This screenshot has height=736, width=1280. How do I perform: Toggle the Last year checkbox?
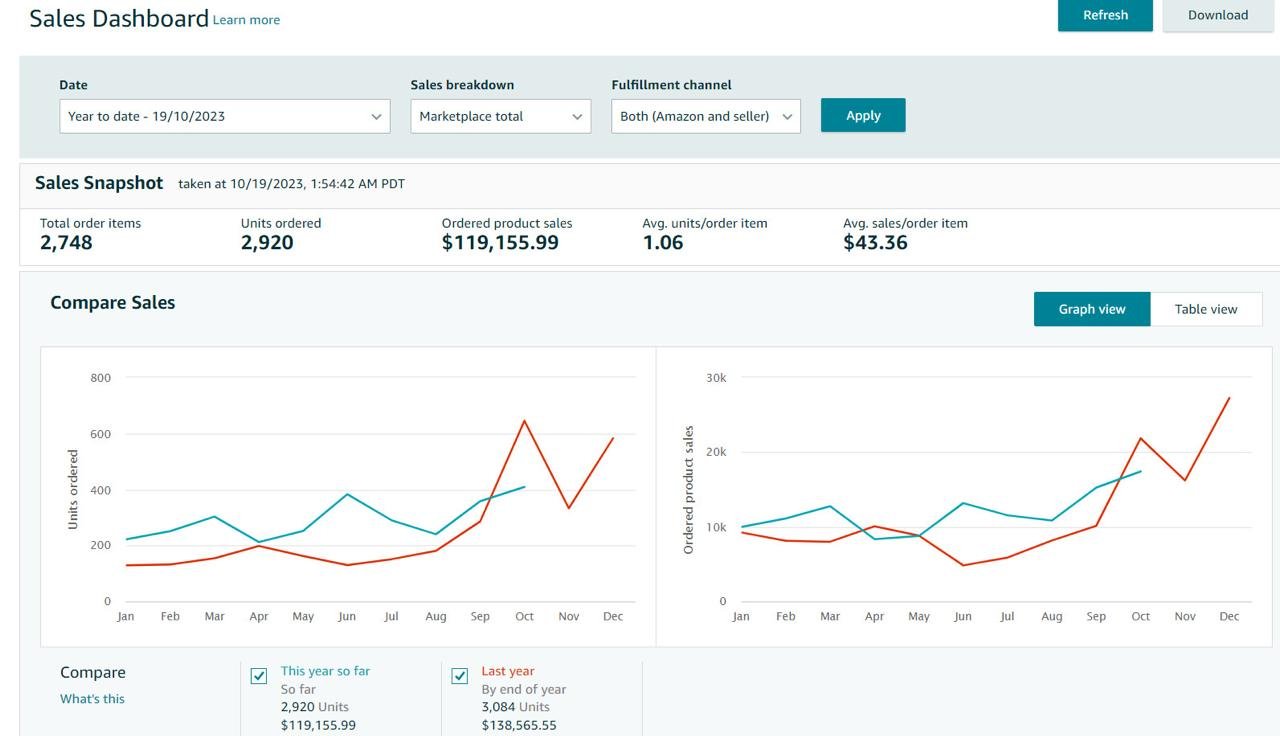pos(460,676)
